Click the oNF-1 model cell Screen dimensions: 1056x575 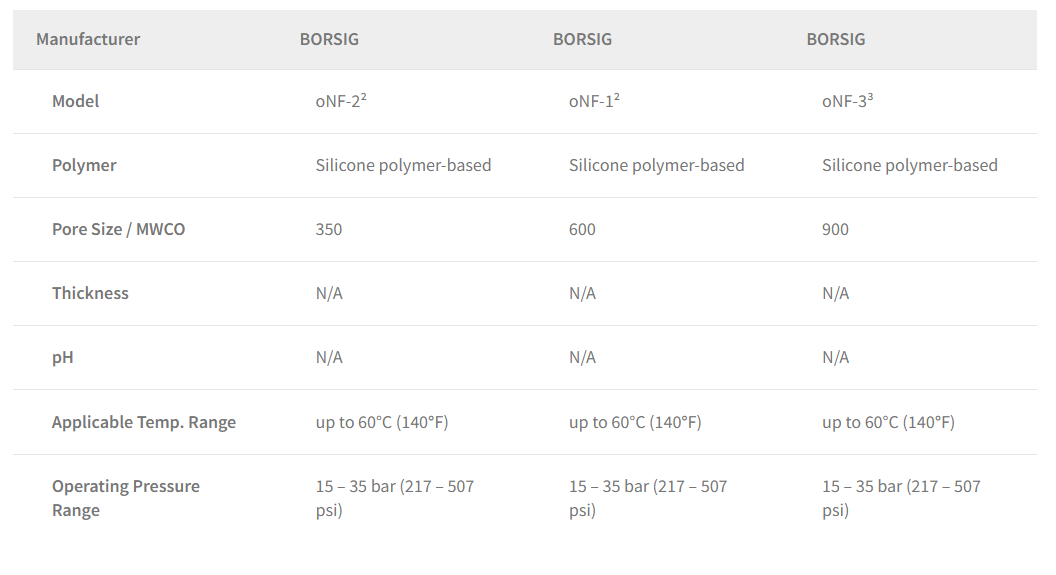coord(594,101)
